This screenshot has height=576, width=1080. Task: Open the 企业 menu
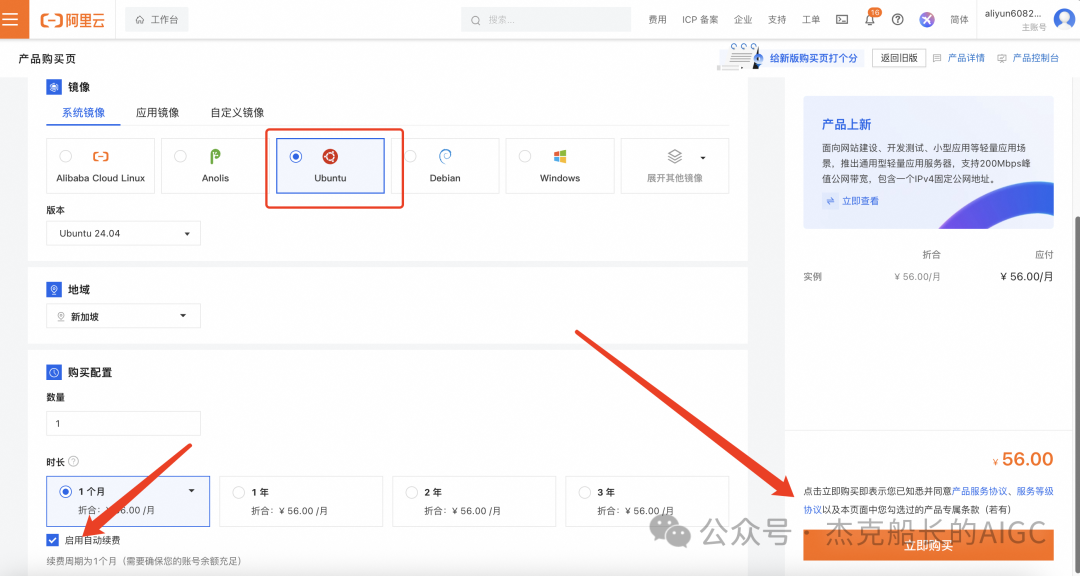[743, 20]
